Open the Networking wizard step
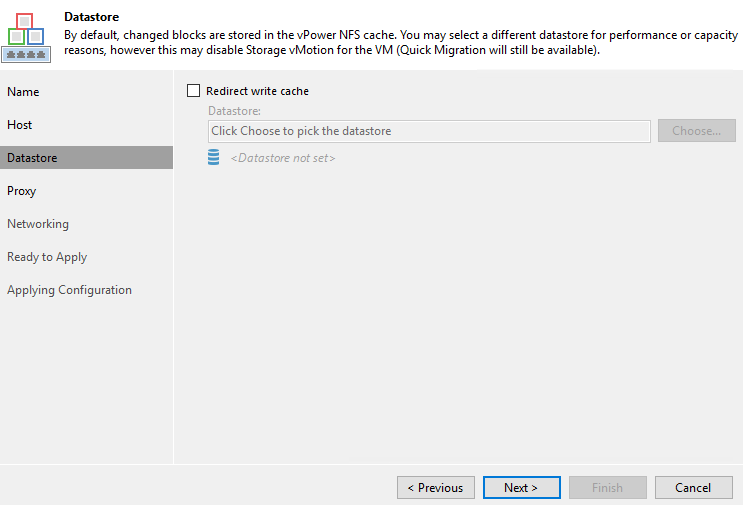Image resolution: width=743 pixels, height=505 pixels. point(38,224)
